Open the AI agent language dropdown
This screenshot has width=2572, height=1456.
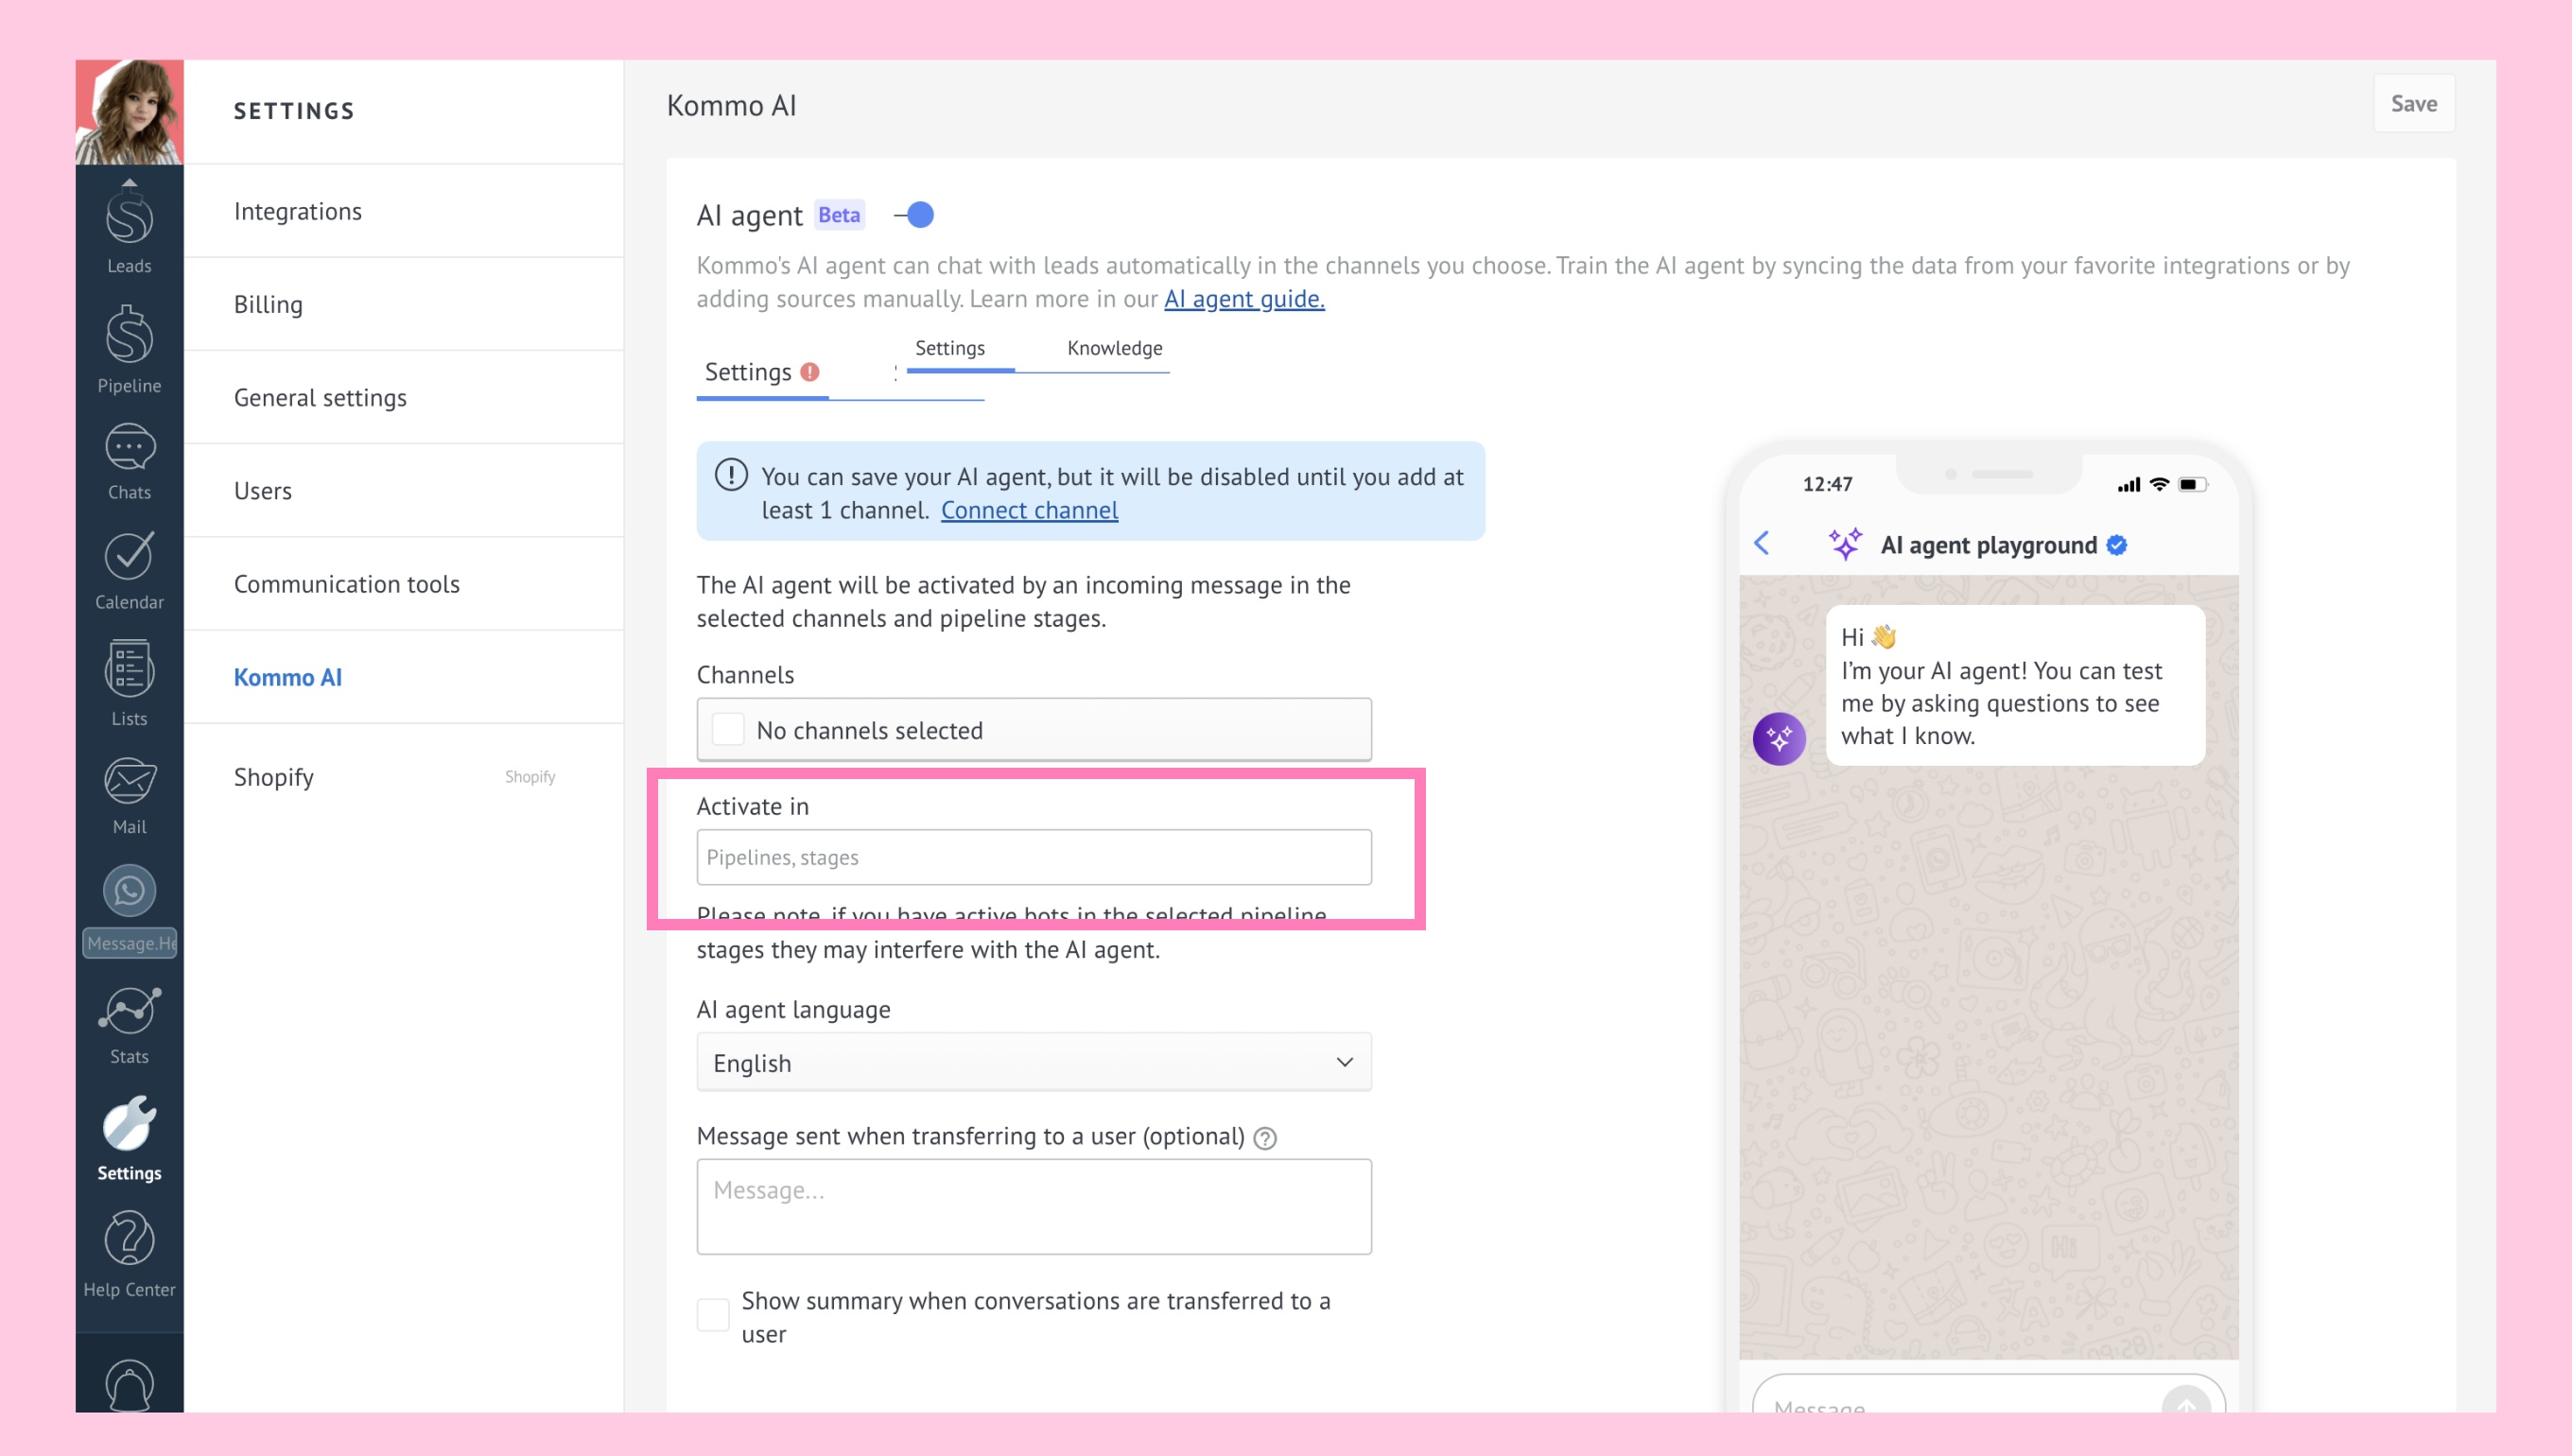(x=1034, y=1063)
